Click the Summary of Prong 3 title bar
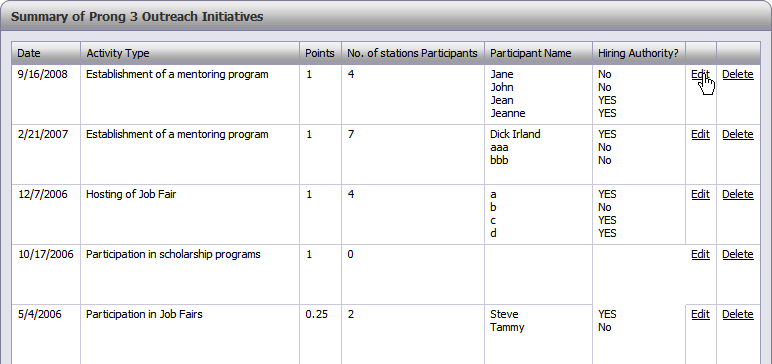772x364 pixels. pyautogui.click(x=386, y=17)
